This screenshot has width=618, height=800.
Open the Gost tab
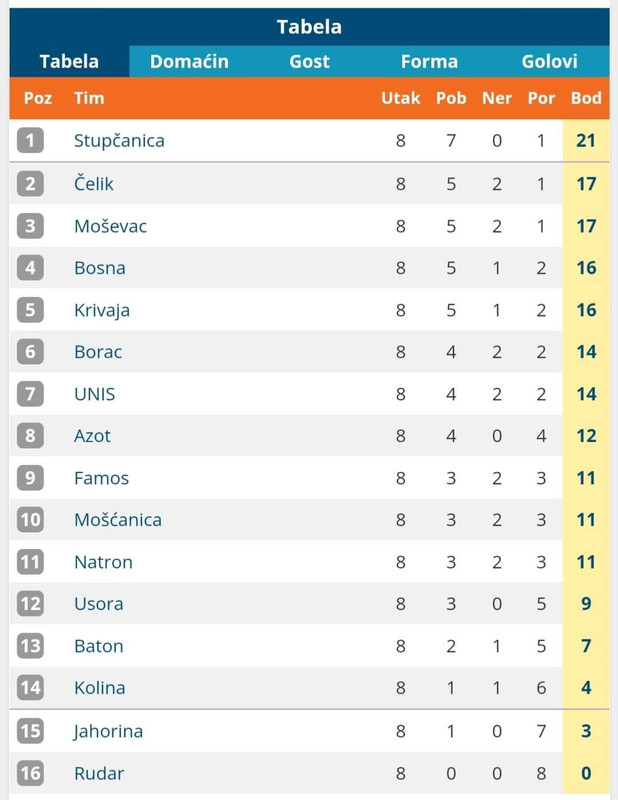309,61
